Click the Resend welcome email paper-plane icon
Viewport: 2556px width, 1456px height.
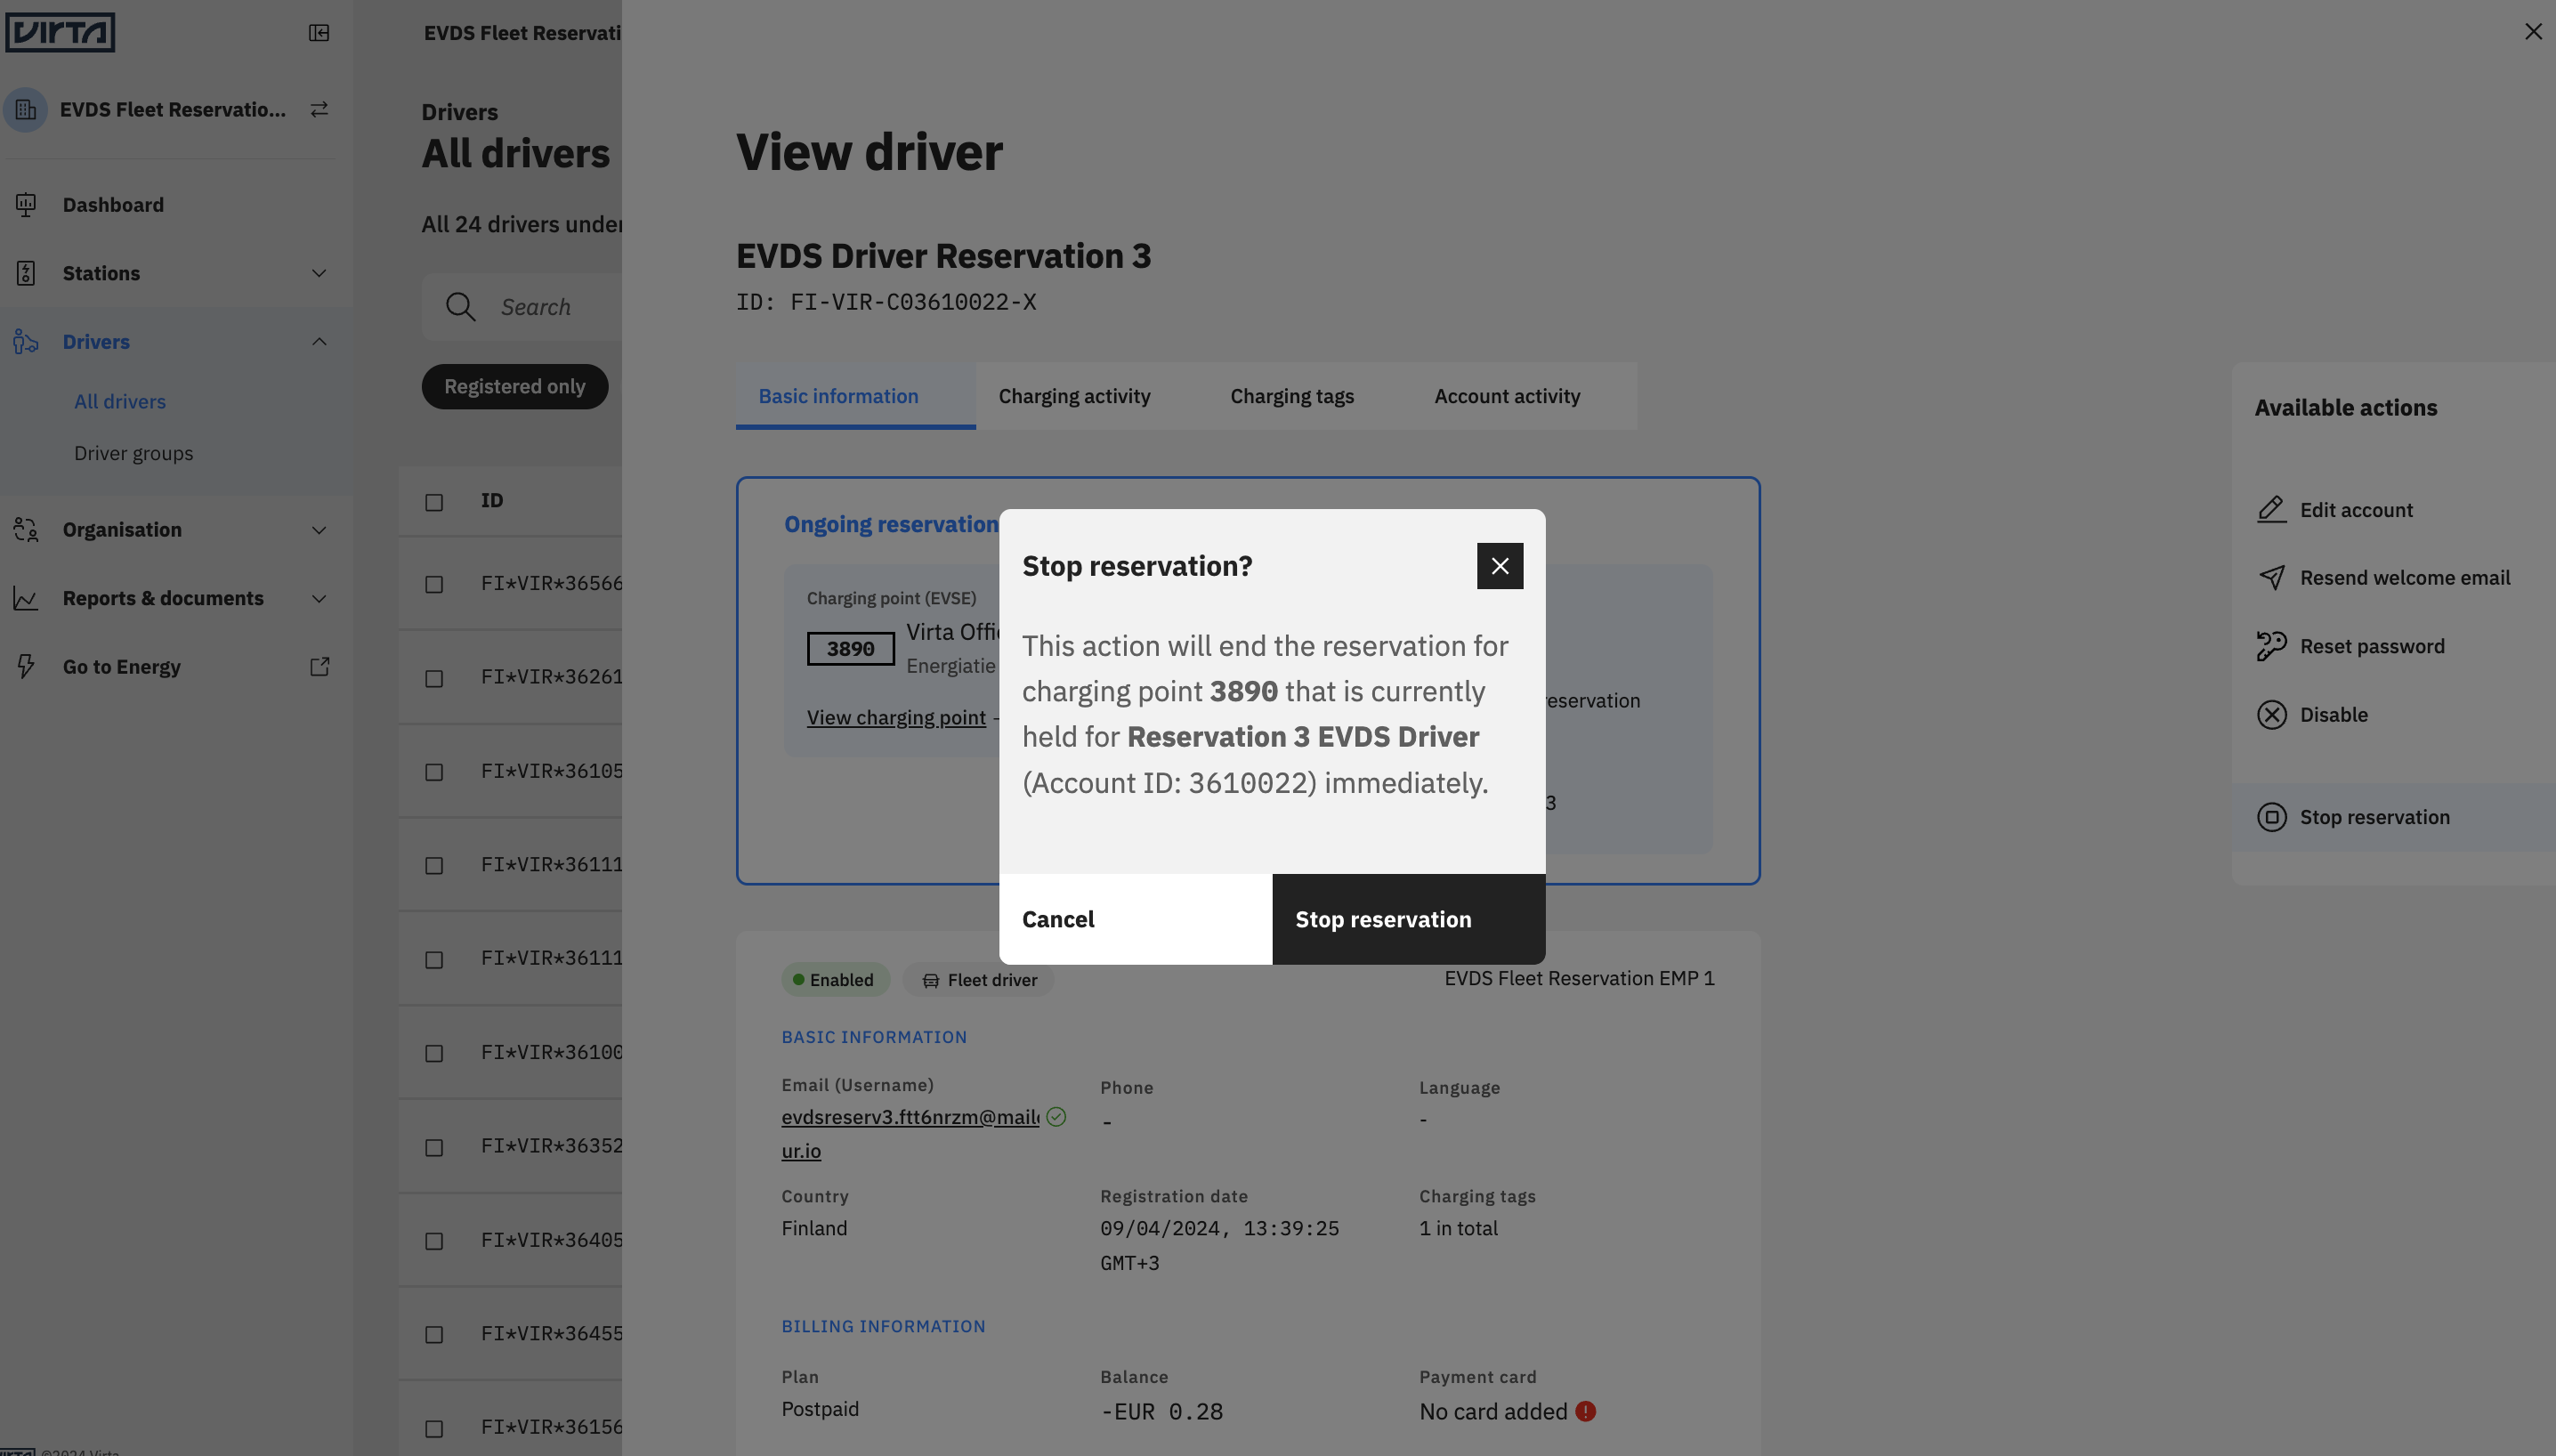point(2272,578)
